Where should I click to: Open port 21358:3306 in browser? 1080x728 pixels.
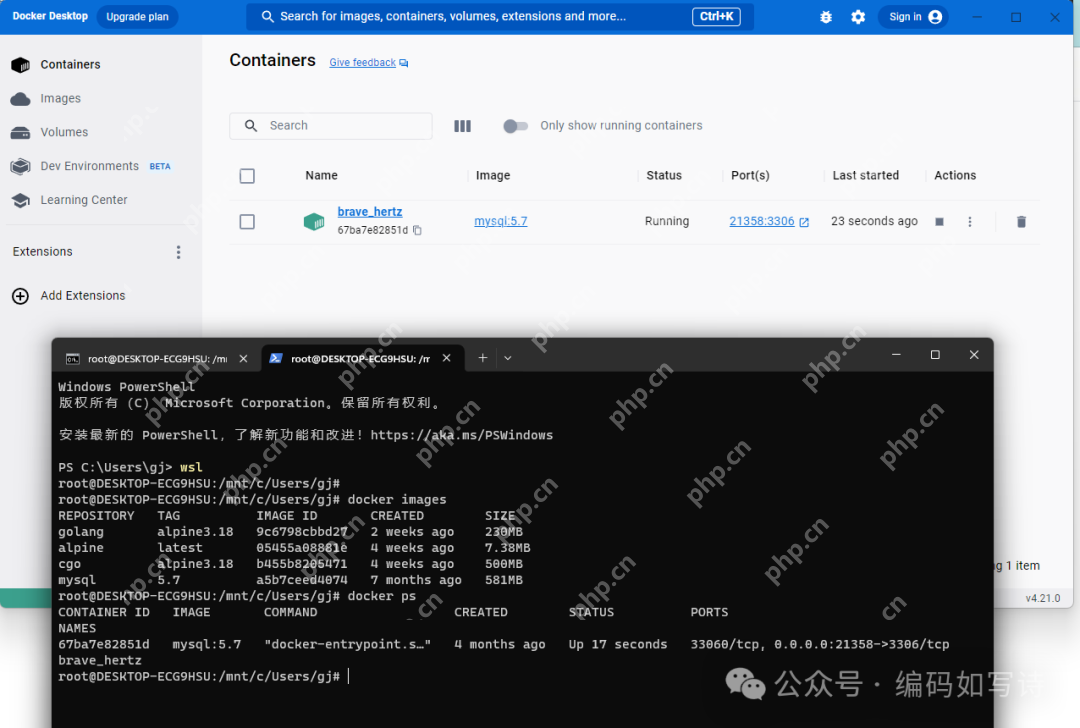pyautogui.click(x=769, y=221)
